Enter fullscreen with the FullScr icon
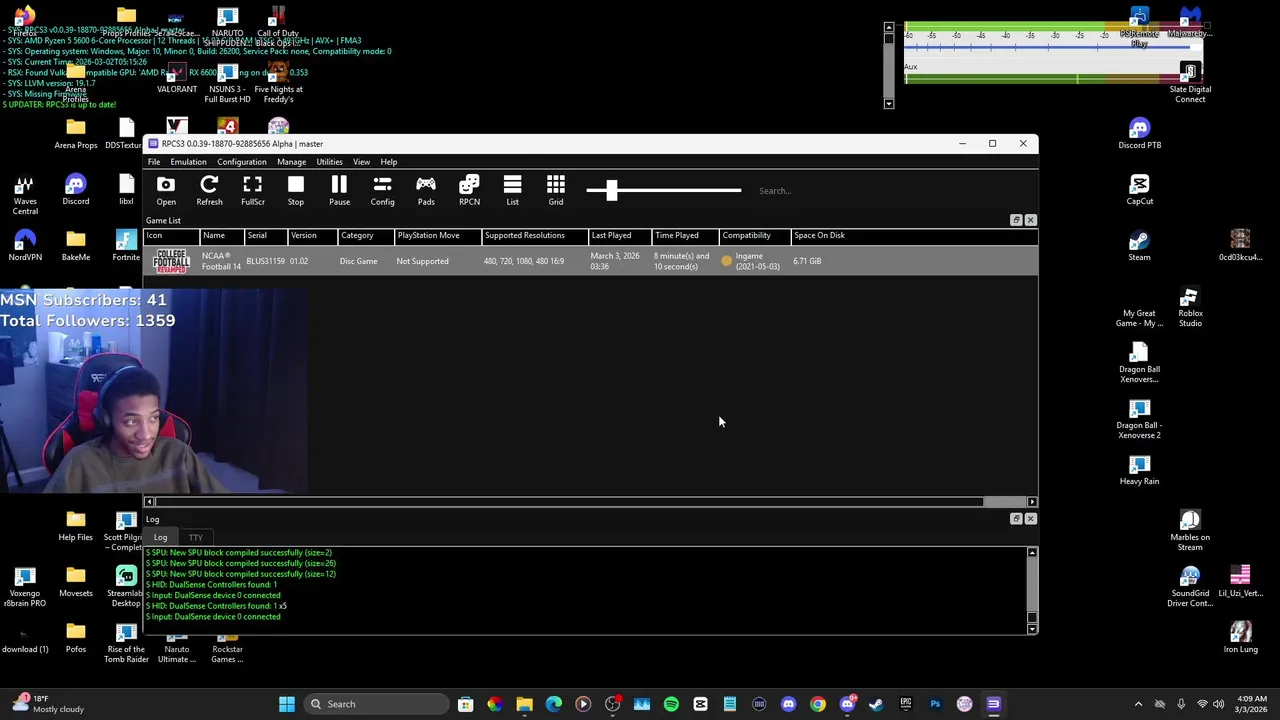The width and height of the screenshot is (1280, 720). (252, 190)
